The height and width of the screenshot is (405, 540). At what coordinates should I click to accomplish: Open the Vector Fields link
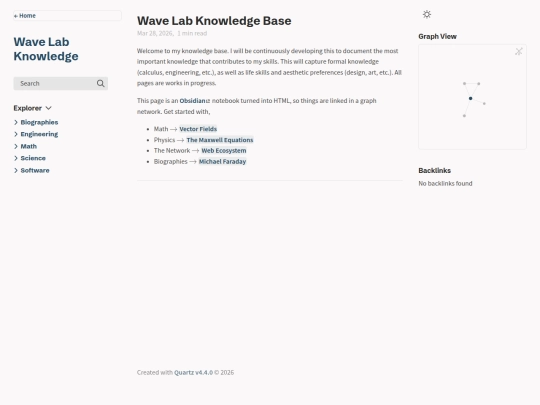(198, 129)
